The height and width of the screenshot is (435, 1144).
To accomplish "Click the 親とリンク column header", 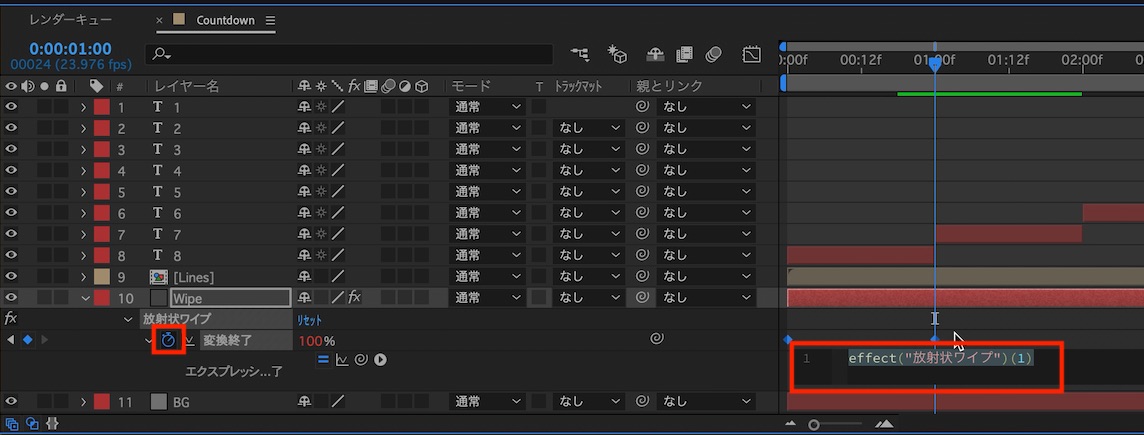I will 669,86.
